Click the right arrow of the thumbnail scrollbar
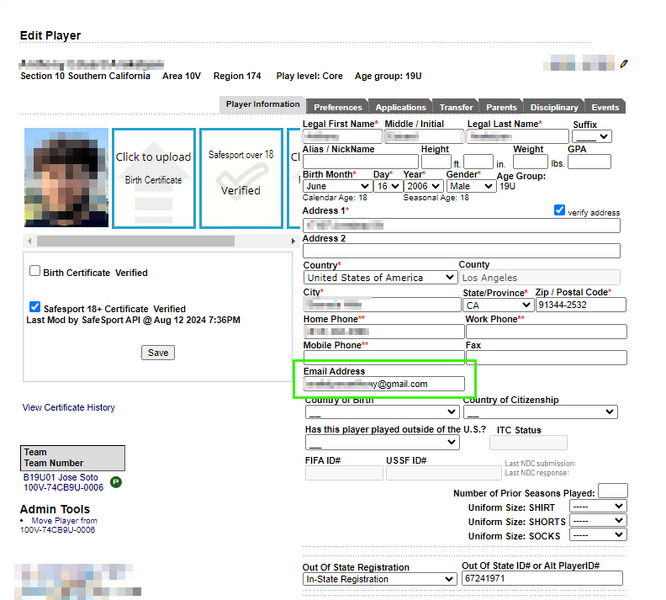The image size is (666, 600). [293, 241]
